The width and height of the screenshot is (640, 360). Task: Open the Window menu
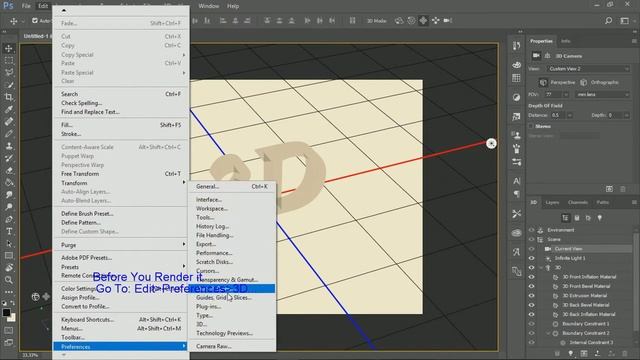[209, 6]
